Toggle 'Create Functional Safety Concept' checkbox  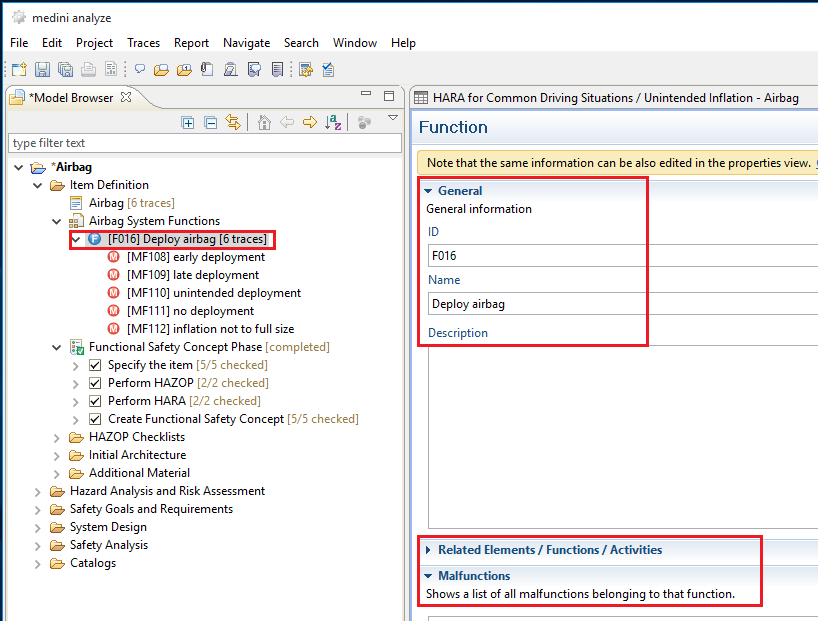tap(96, 419)
